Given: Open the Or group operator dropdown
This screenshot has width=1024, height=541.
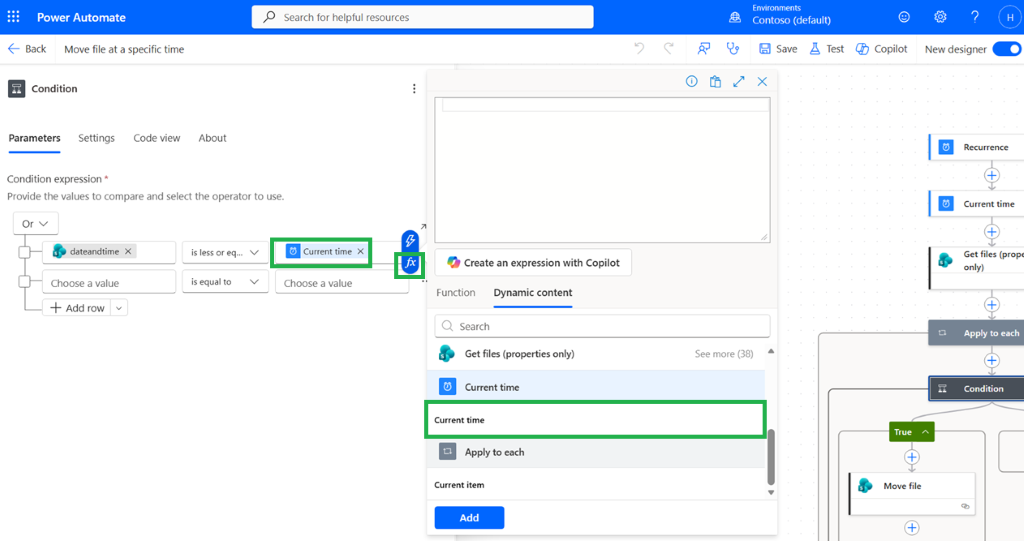Looking at the screenshot, I should (x=35, y=223).
